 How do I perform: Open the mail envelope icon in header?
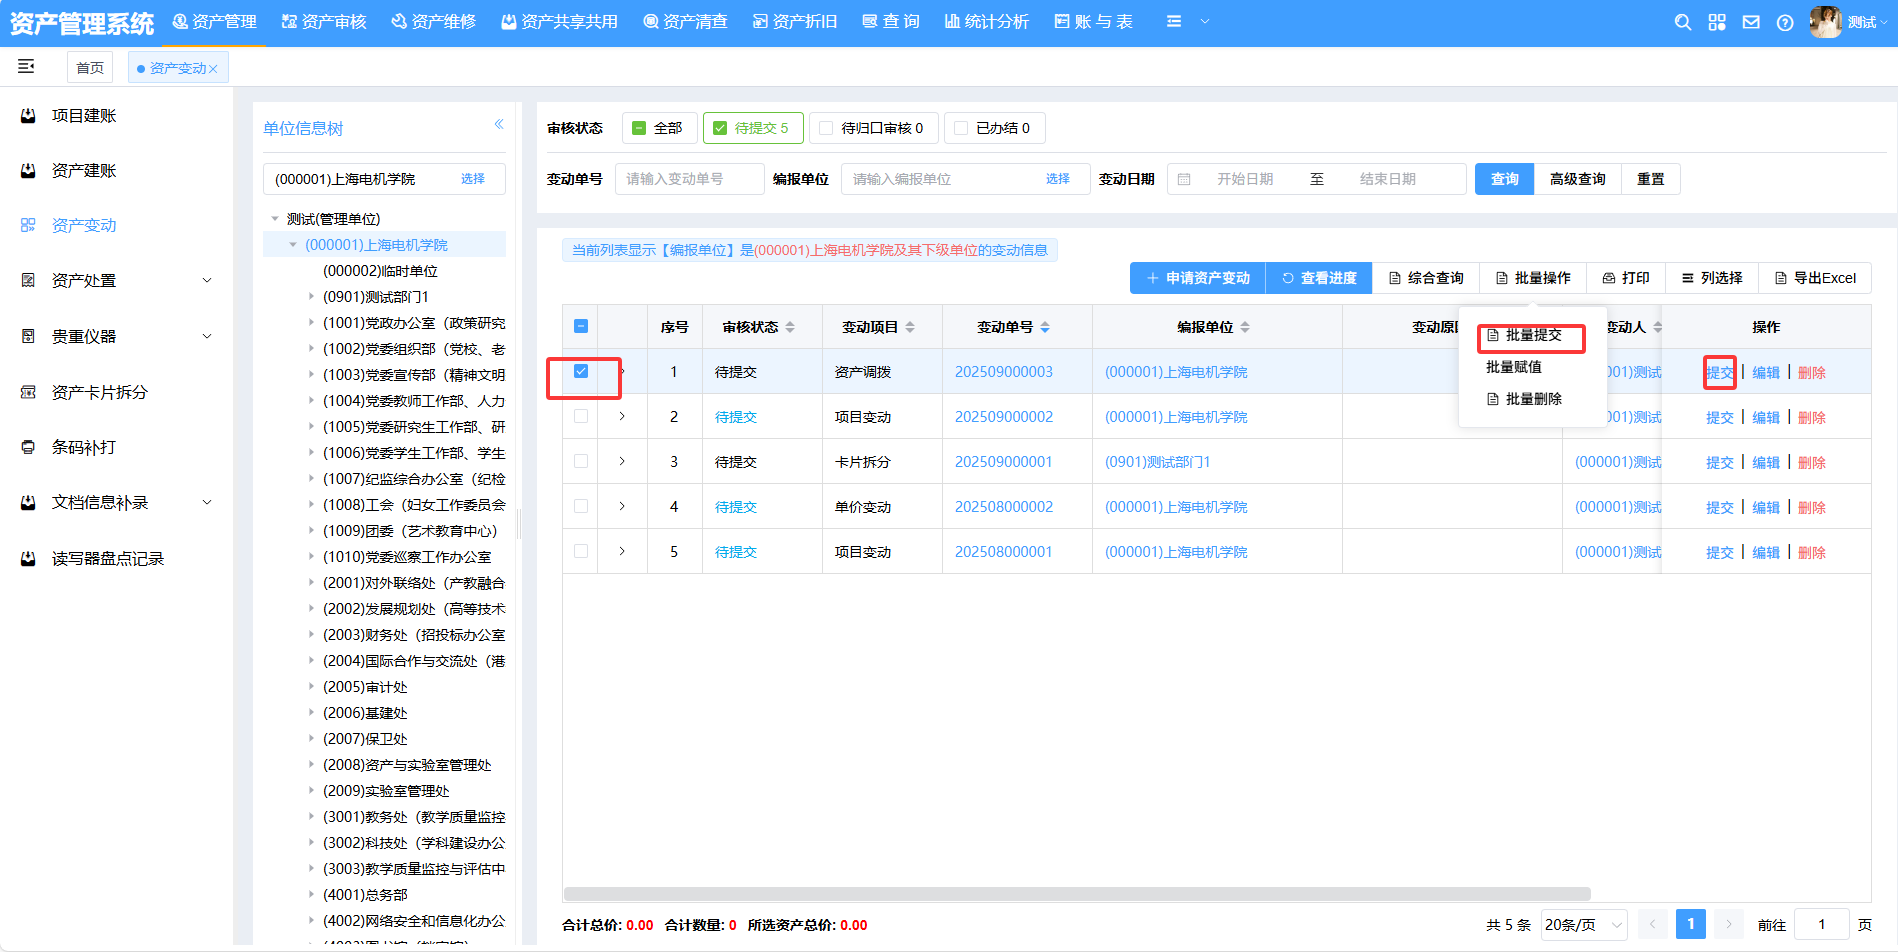click(x=1751, y=22)
